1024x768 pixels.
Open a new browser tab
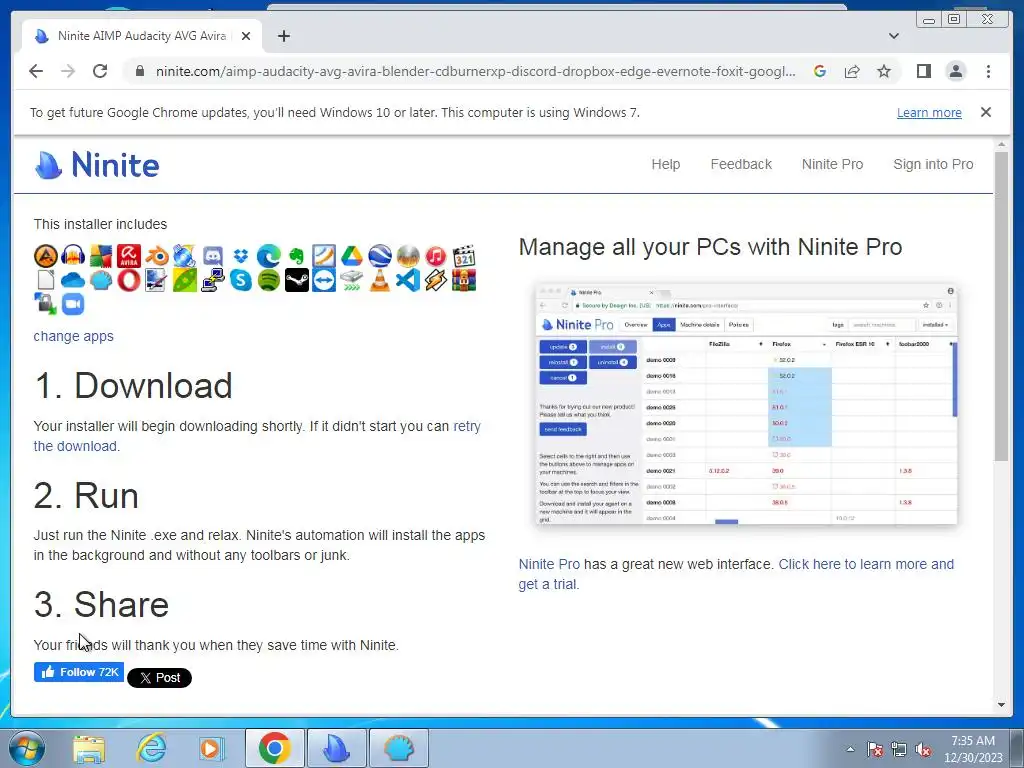283,36
